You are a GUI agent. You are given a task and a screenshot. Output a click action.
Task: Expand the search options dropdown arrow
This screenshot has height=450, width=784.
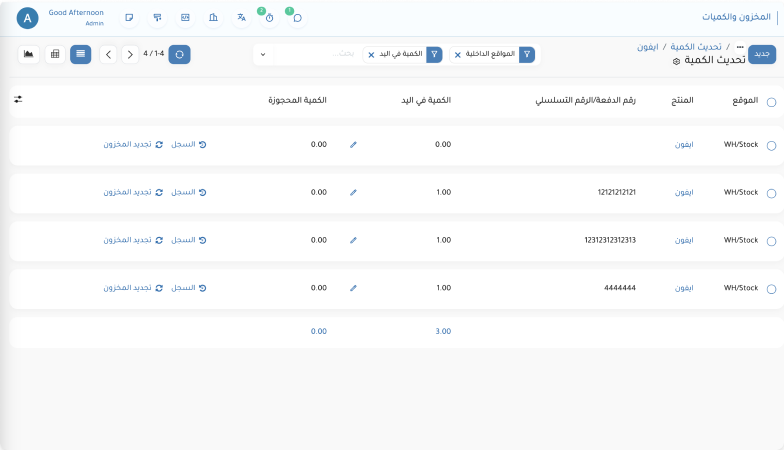point(263,54)
